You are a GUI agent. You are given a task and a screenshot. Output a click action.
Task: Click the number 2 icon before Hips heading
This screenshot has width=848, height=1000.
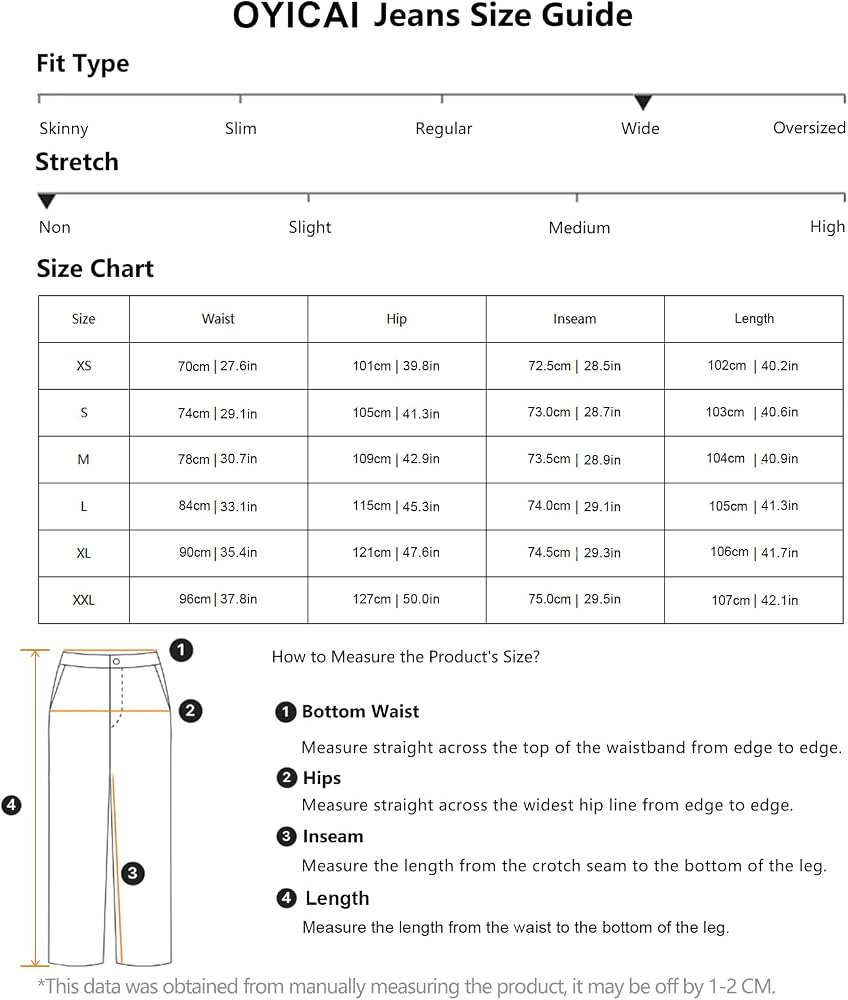point(287,777)
